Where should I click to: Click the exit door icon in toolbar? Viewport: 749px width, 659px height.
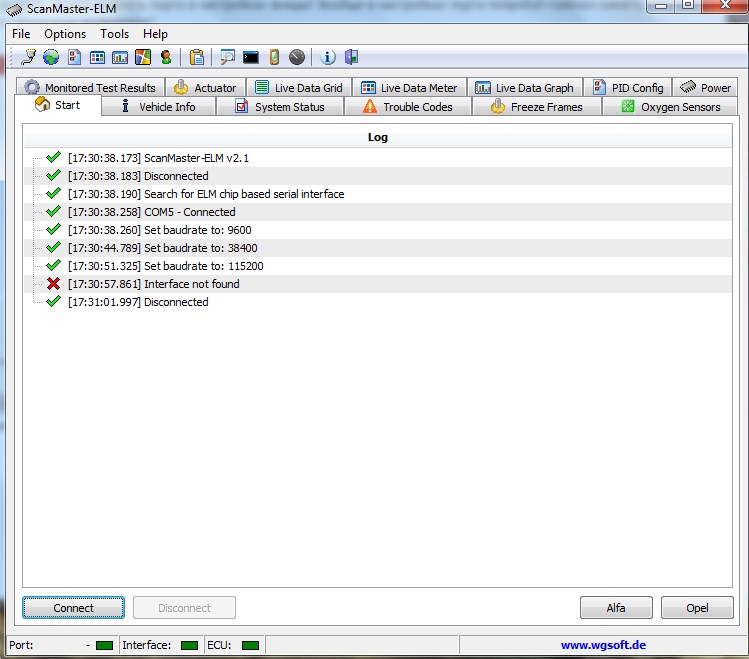pyautogui.click(x=351, y=57)
